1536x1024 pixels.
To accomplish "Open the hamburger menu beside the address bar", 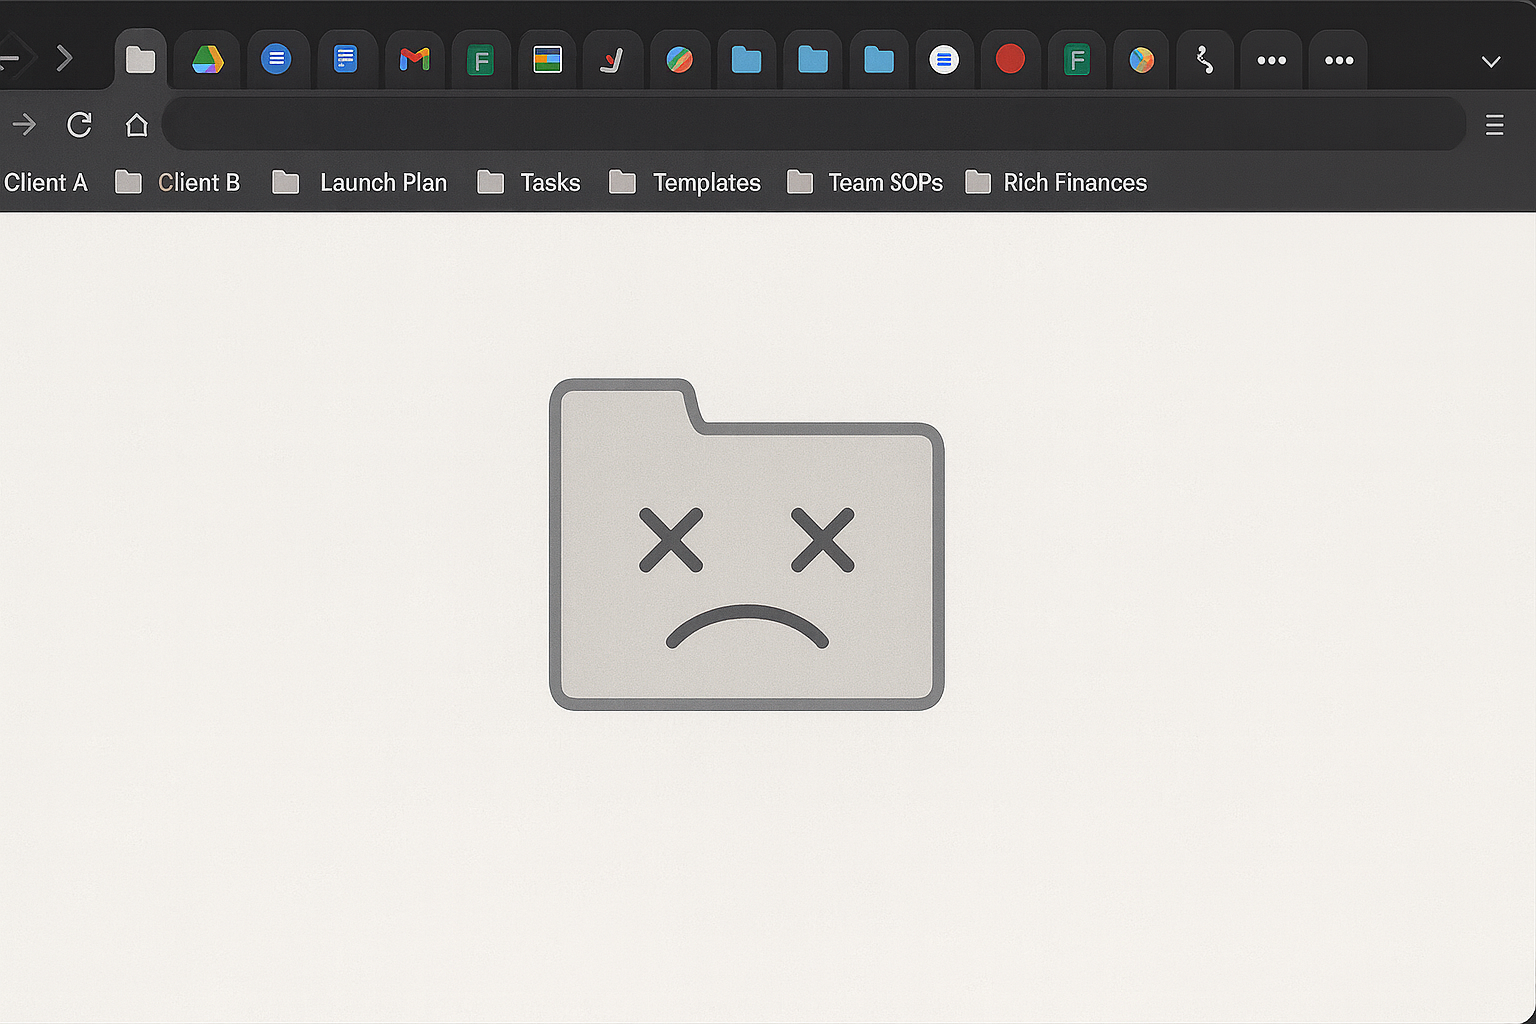I will (1494, 124).
